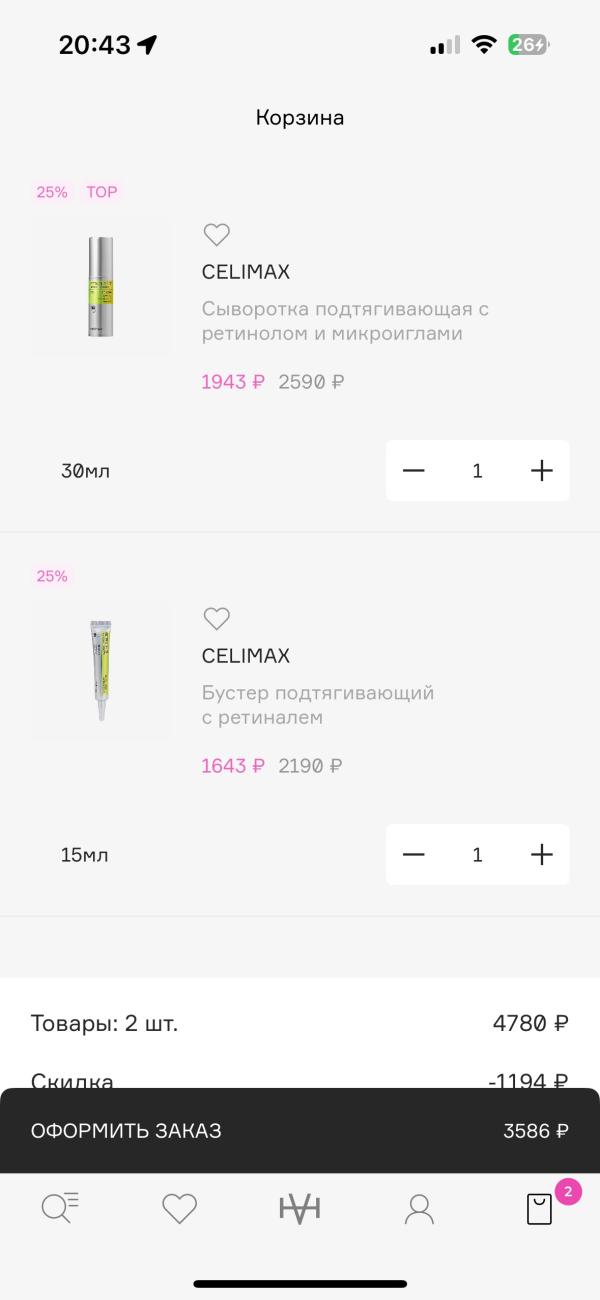Open the serum product thumbnail
The height and width of the screenshot is (1300, 600).
pos(101,286)
